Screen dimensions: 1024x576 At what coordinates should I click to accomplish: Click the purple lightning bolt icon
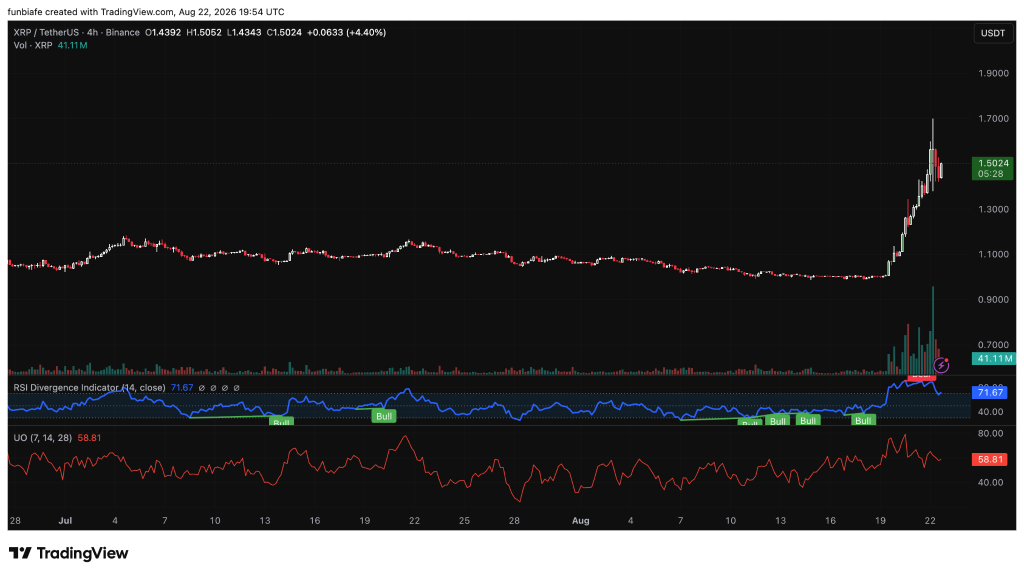coord(941,365)
